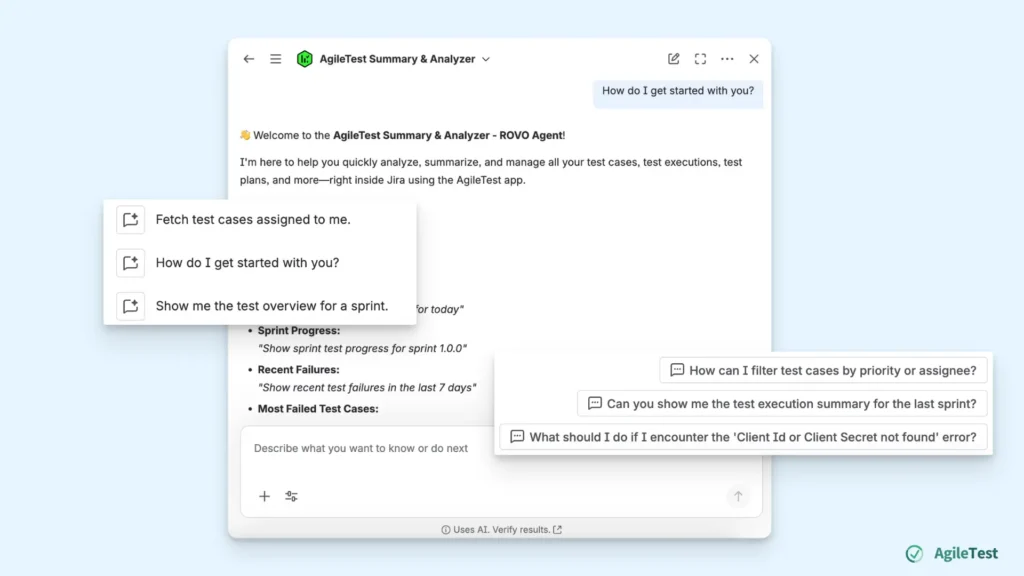Viewport: 1024px width, 576px height.
Task: Click the plus add attachment icon
Action: coord(264,496)
